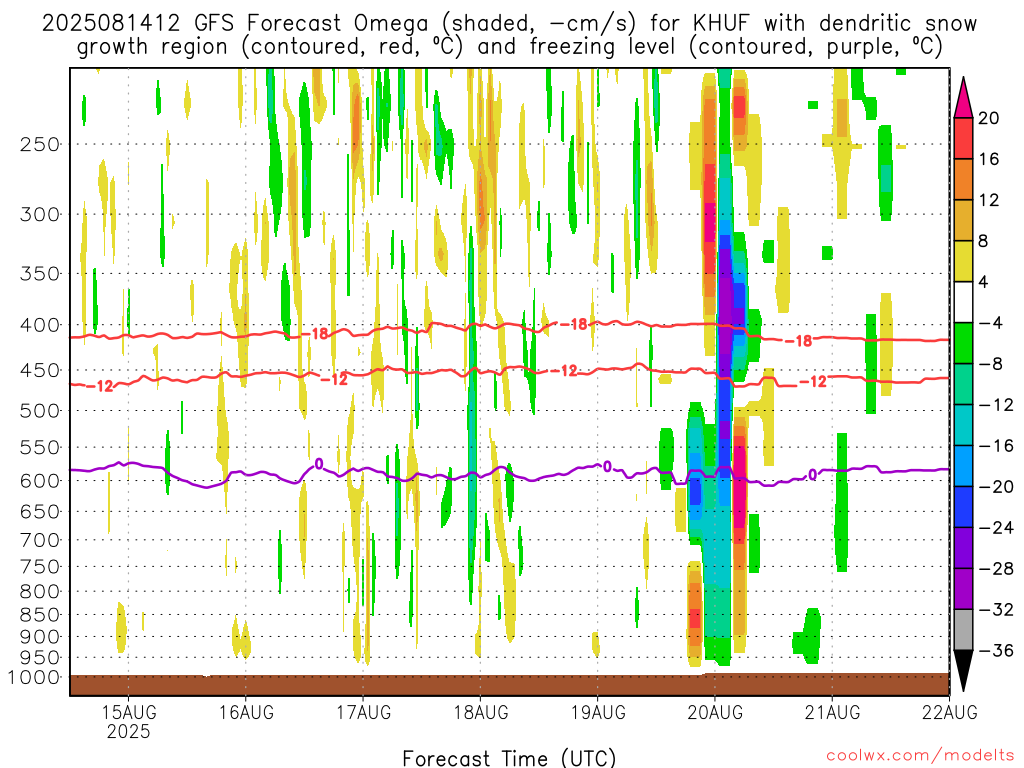Click the purple color swatch for -24 to -28

coord(963,548)
